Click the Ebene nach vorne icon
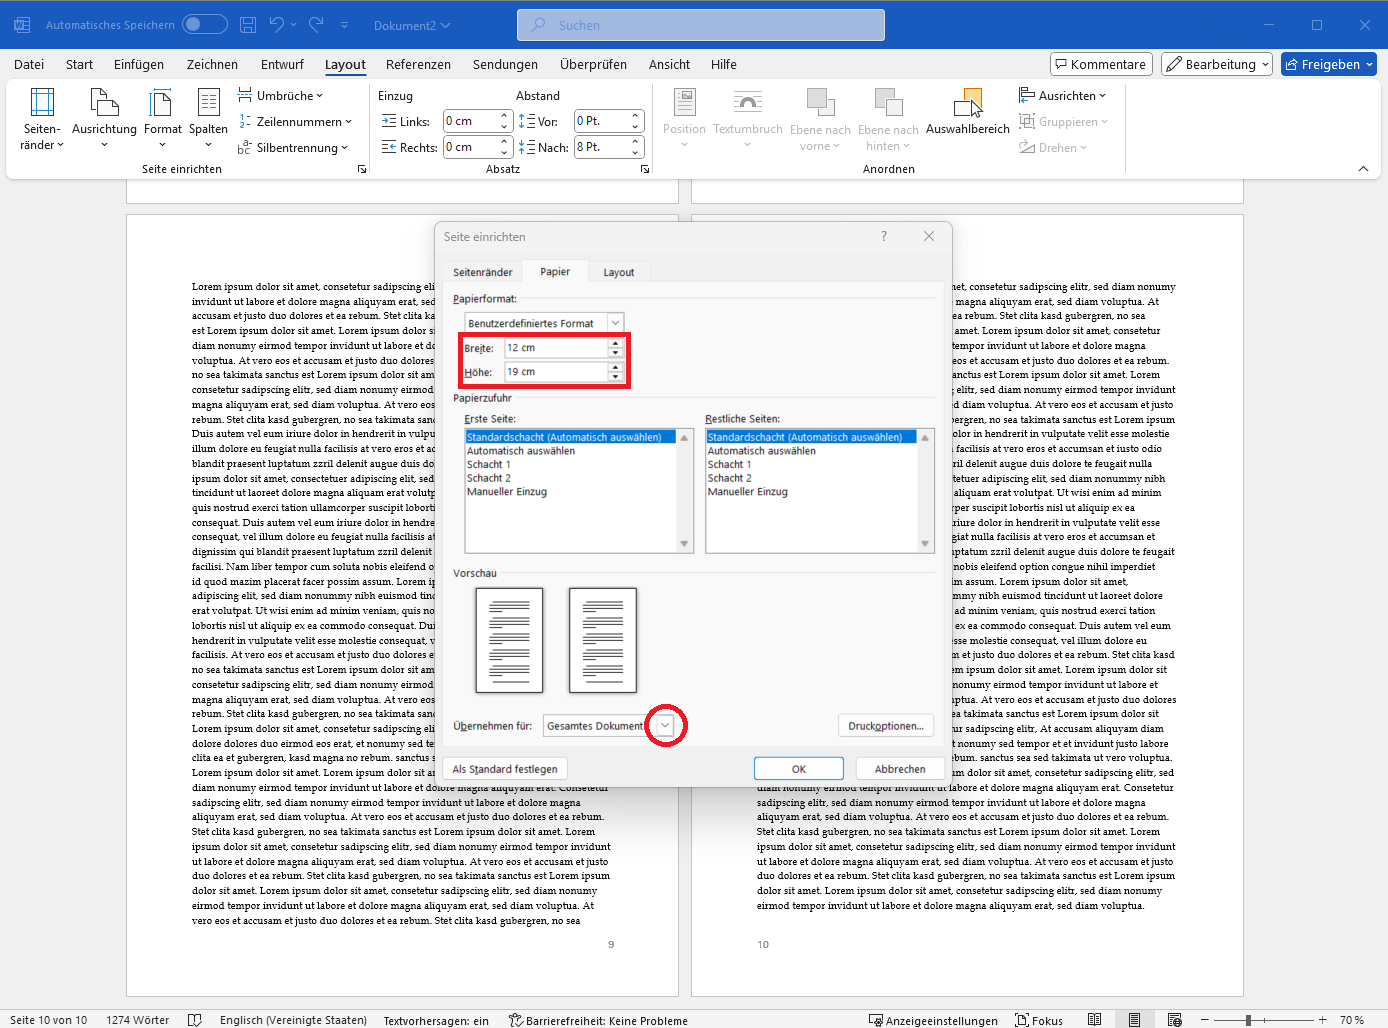Viewport: 1388px width, 1028px height. [x=820, y=119]
